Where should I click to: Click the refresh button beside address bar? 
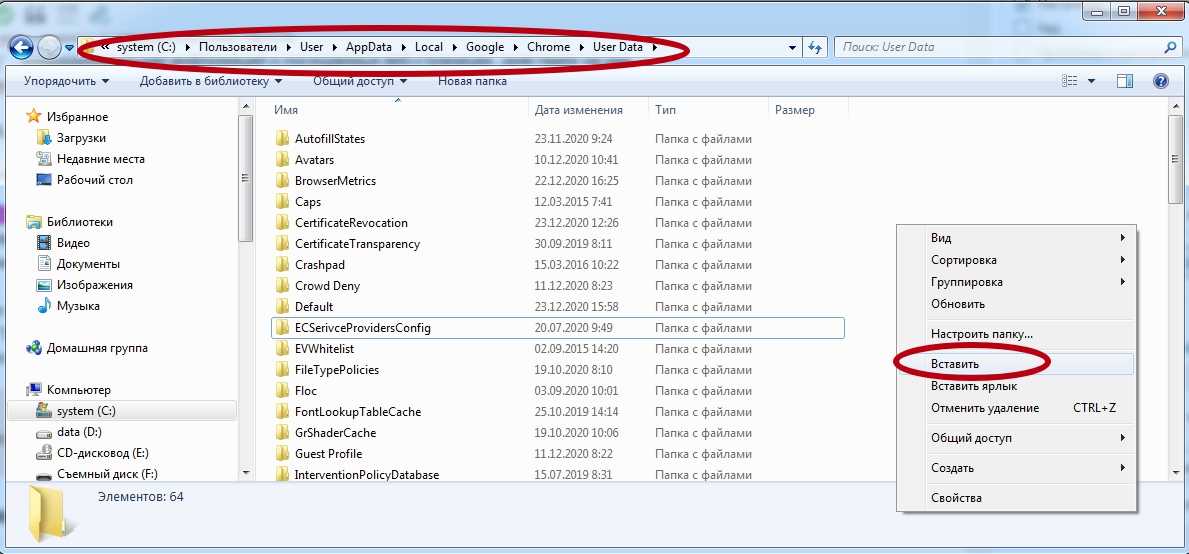(815, 47)
